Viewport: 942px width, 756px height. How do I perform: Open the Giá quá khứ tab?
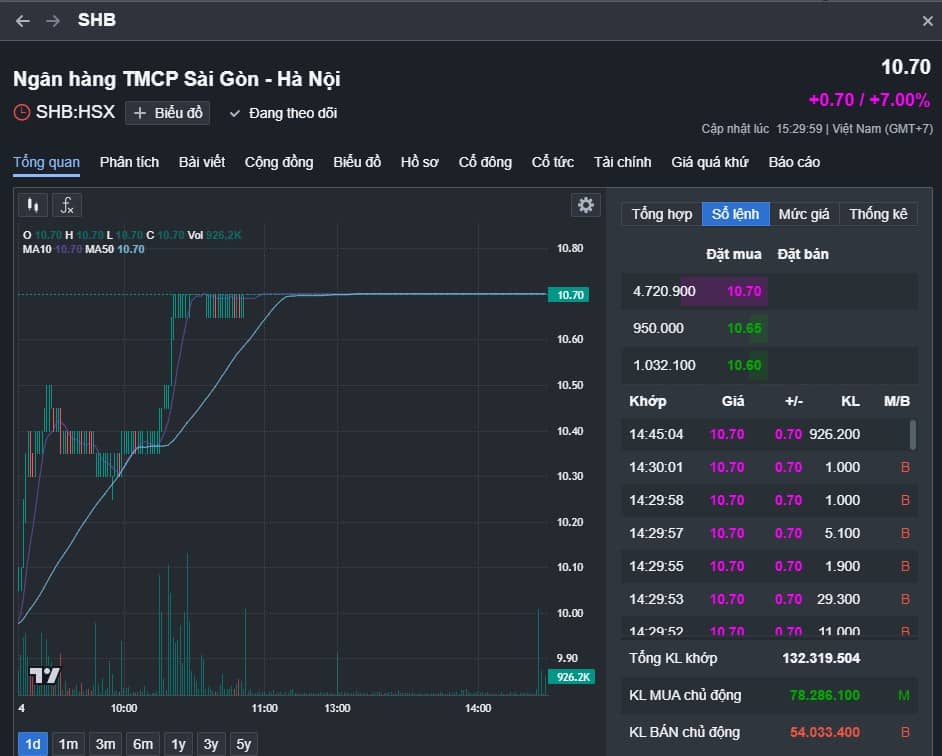tap(710, 162)
